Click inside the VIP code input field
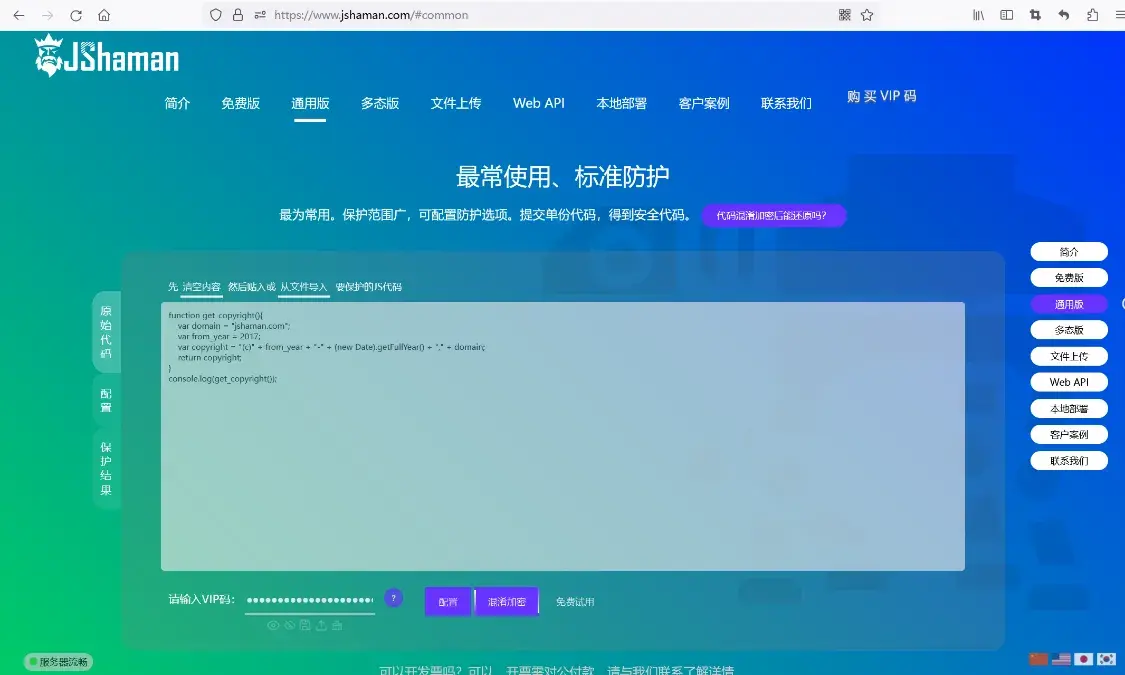 (x=310, y=598)
